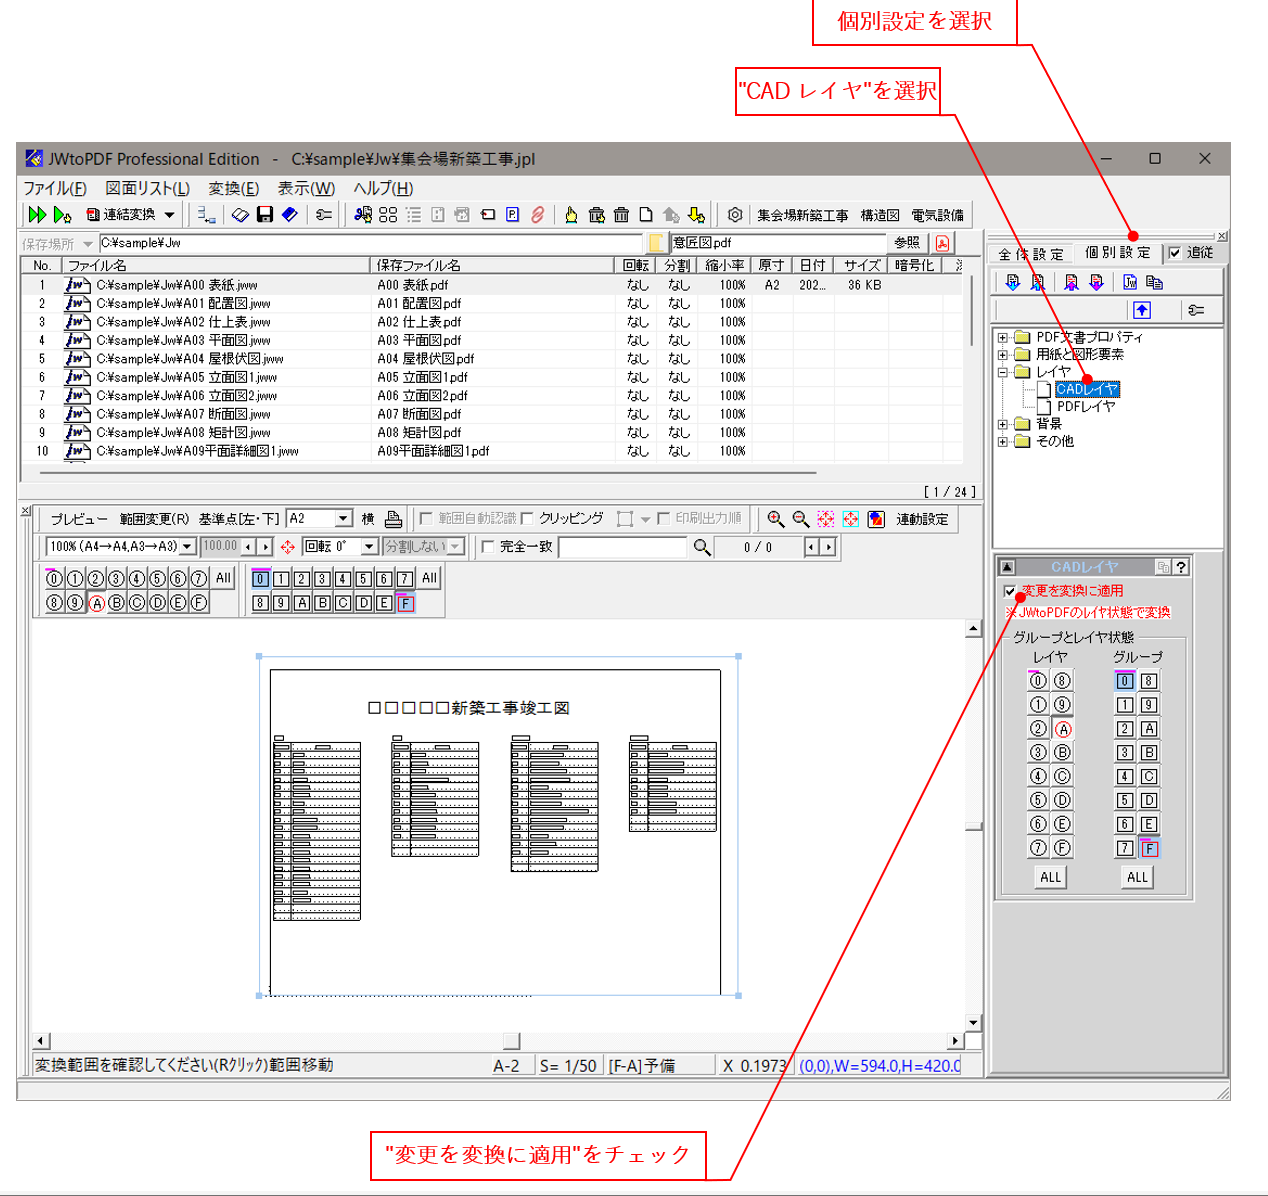
Task: Switch to the 全体設定 tab
Action: pyautogui.click(x=1030, y=254)
